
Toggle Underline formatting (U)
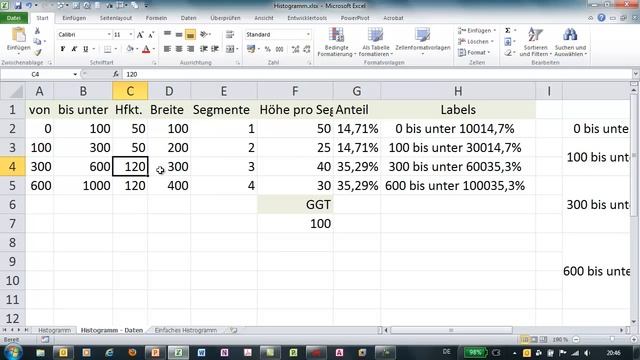click(x=85, y=49)
